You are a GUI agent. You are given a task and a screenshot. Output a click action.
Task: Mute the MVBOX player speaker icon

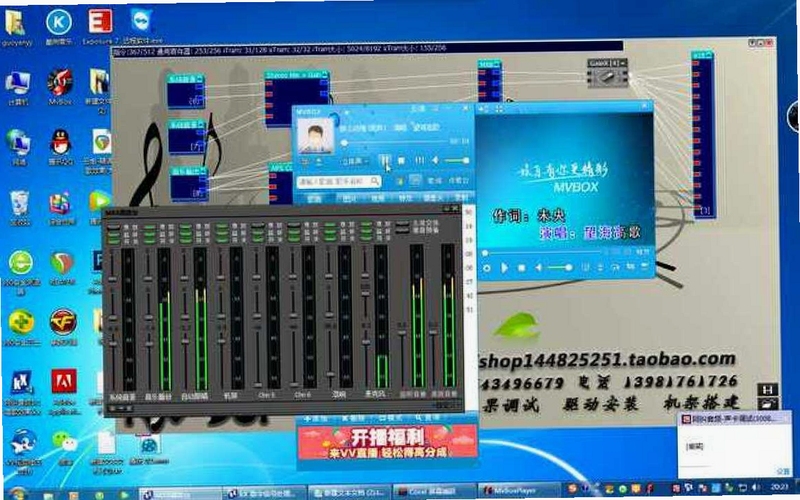tap(435, 161)
